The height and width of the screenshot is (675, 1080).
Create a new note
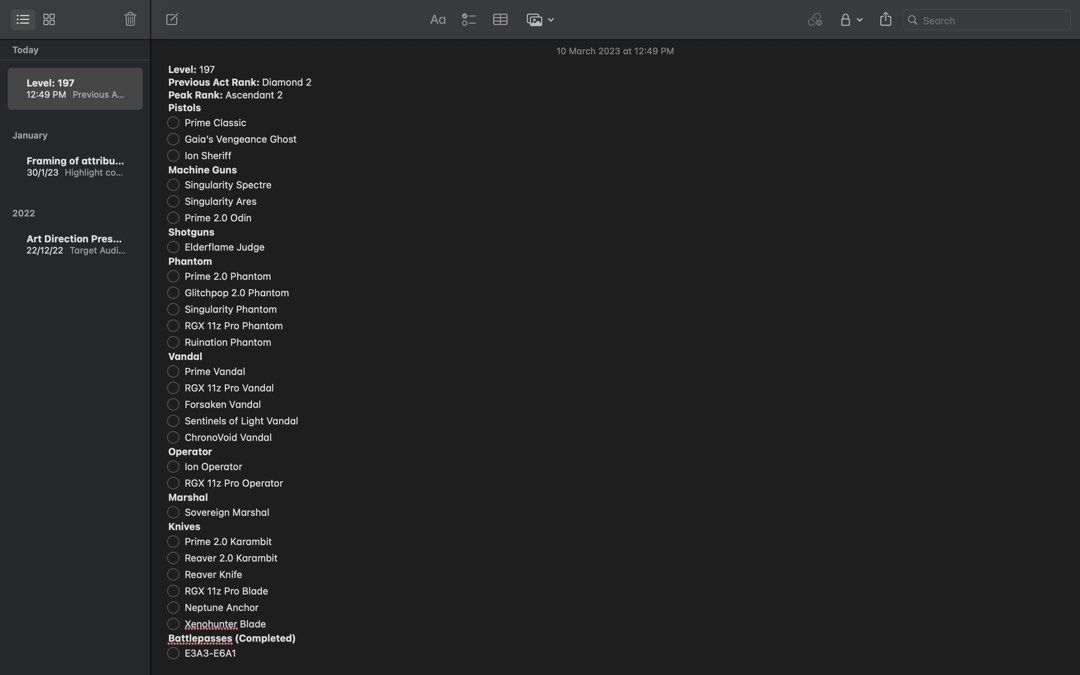(x=172, y=19)
